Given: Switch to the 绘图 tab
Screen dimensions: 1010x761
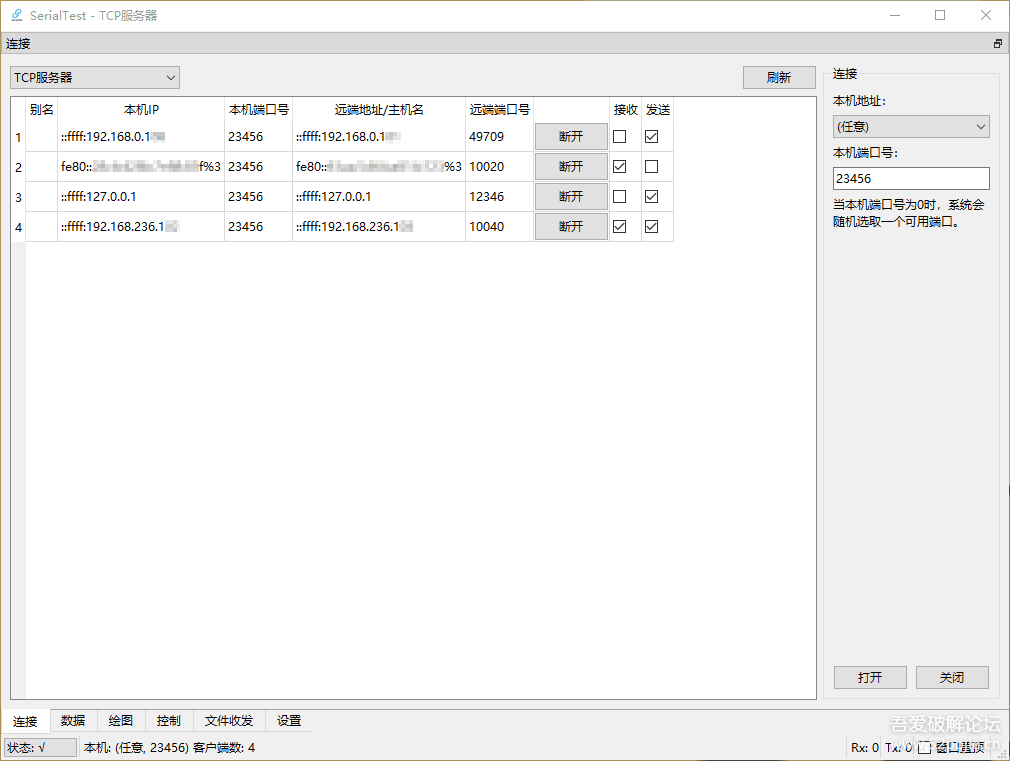Looking at the screenshot, I should click(x=120, y=721).
